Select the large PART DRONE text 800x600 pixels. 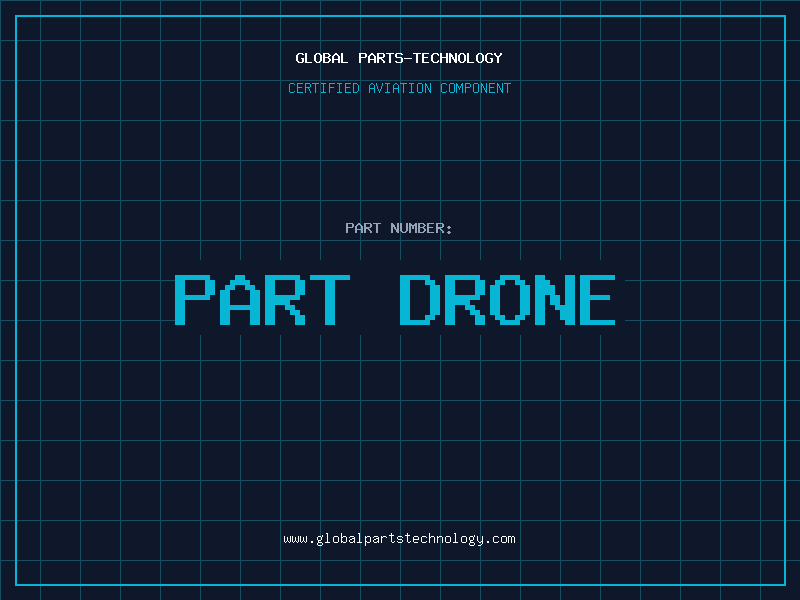395,300
